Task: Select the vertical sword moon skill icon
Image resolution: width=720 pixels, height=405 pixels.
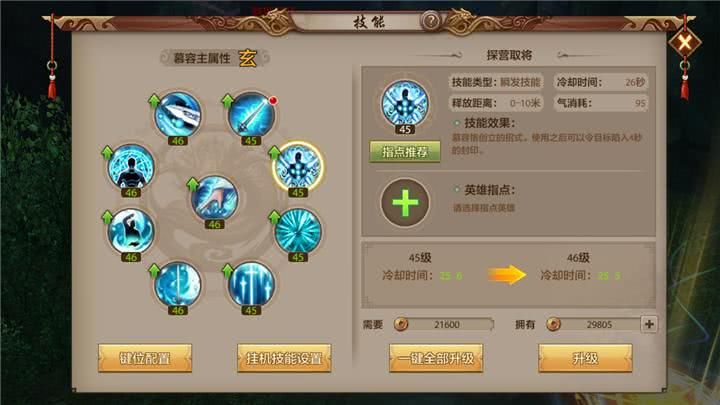Action: pyautogui.click(x=177, y=285)
